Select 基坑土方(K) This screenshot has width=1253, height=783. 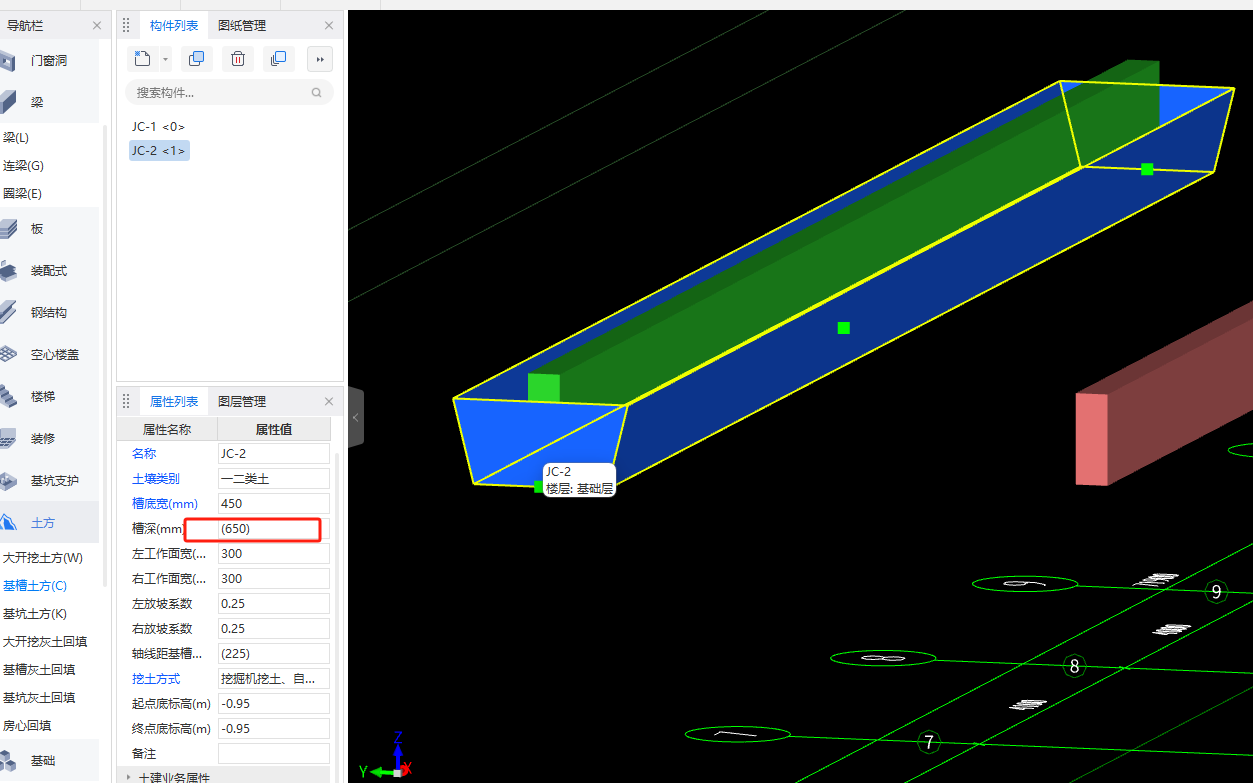coord(35,614)
